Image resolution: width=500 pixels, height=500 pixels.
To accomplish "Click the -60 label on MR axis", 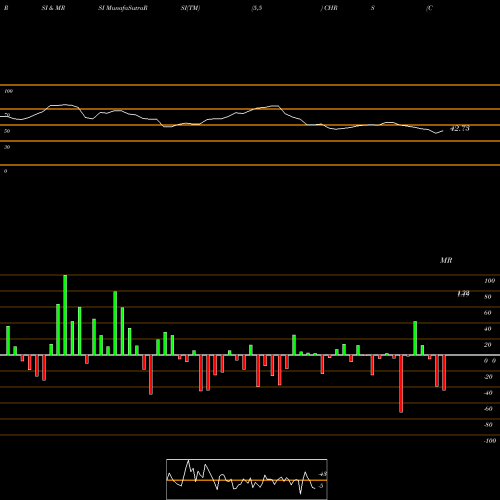I will click(x=488, y=409).
